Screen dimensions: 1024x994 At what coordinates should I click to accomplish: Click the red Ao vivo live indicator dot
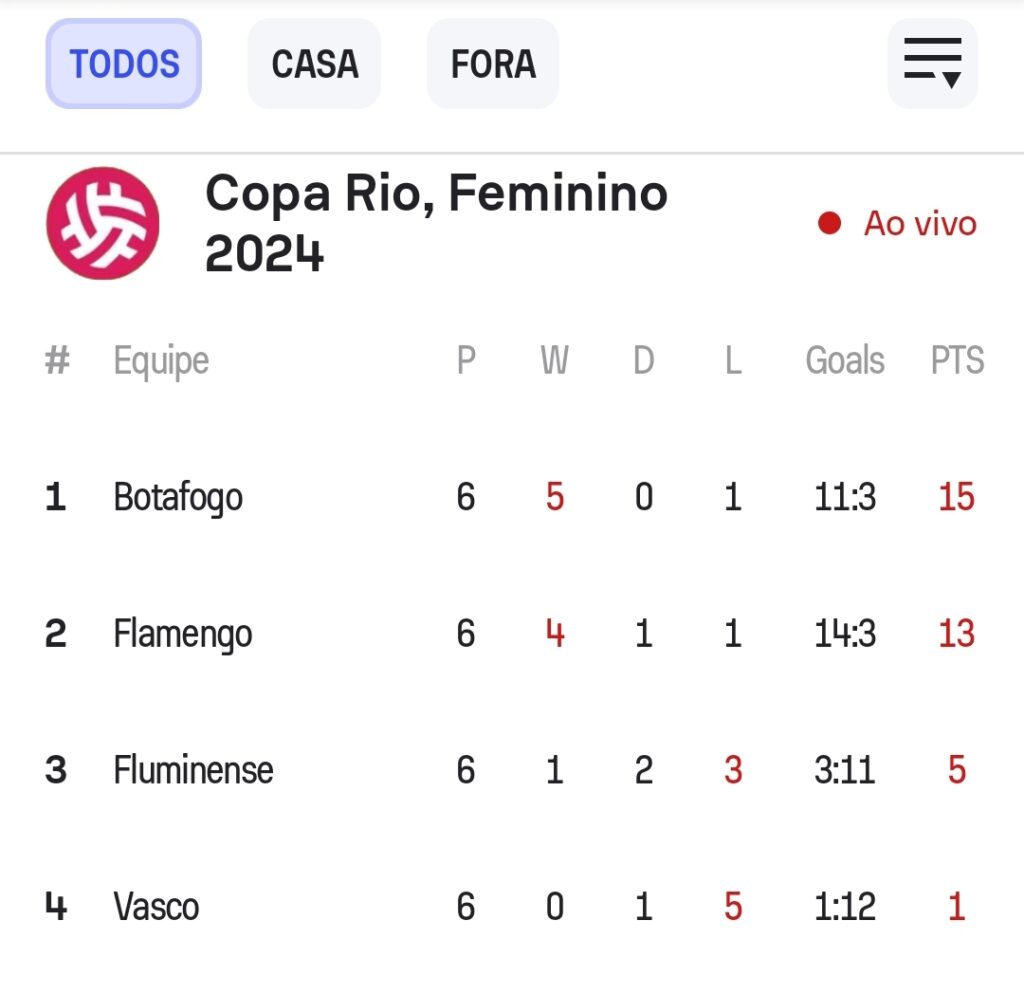pos(829,223)
